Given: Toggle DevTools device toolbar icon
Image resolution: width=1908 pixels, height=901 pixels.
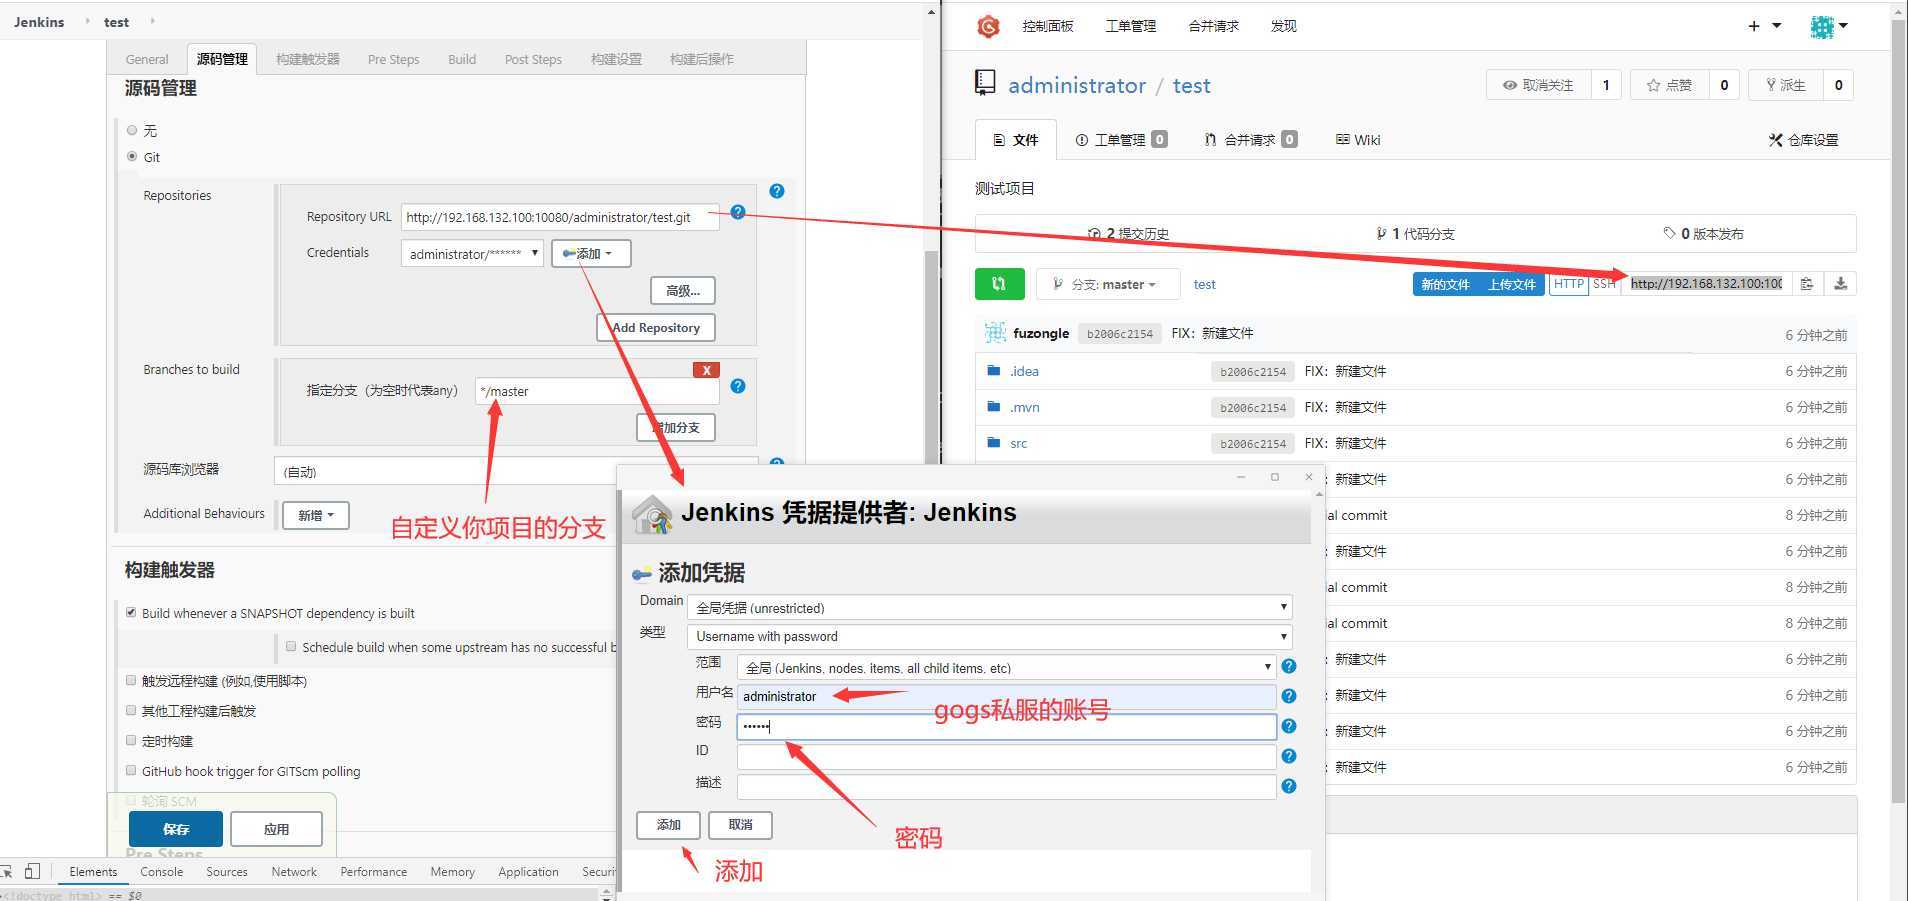Looking at the screenshot, I should coord(33,872).
